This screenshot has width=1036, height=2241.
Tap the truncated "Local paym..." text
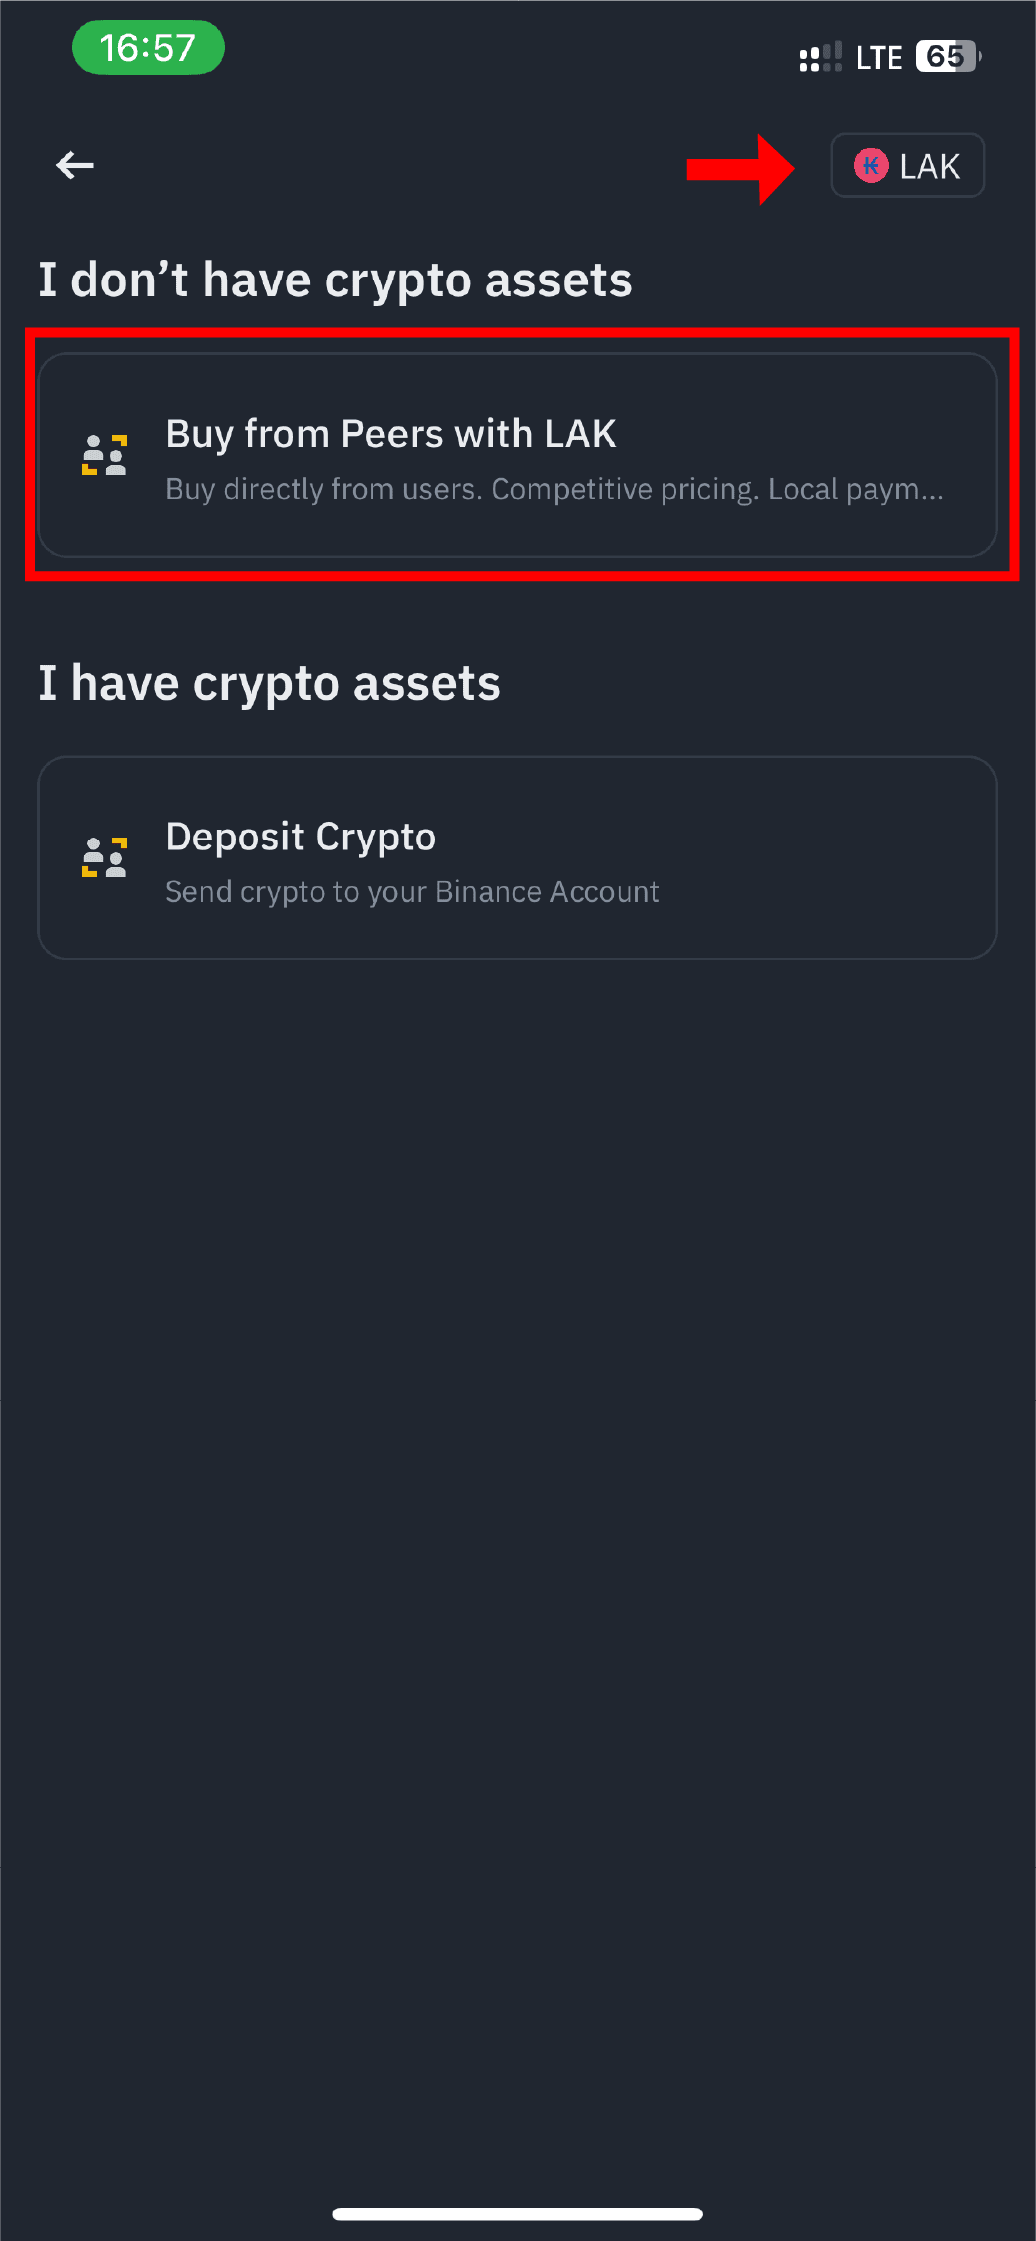click(x=855, y=489)
